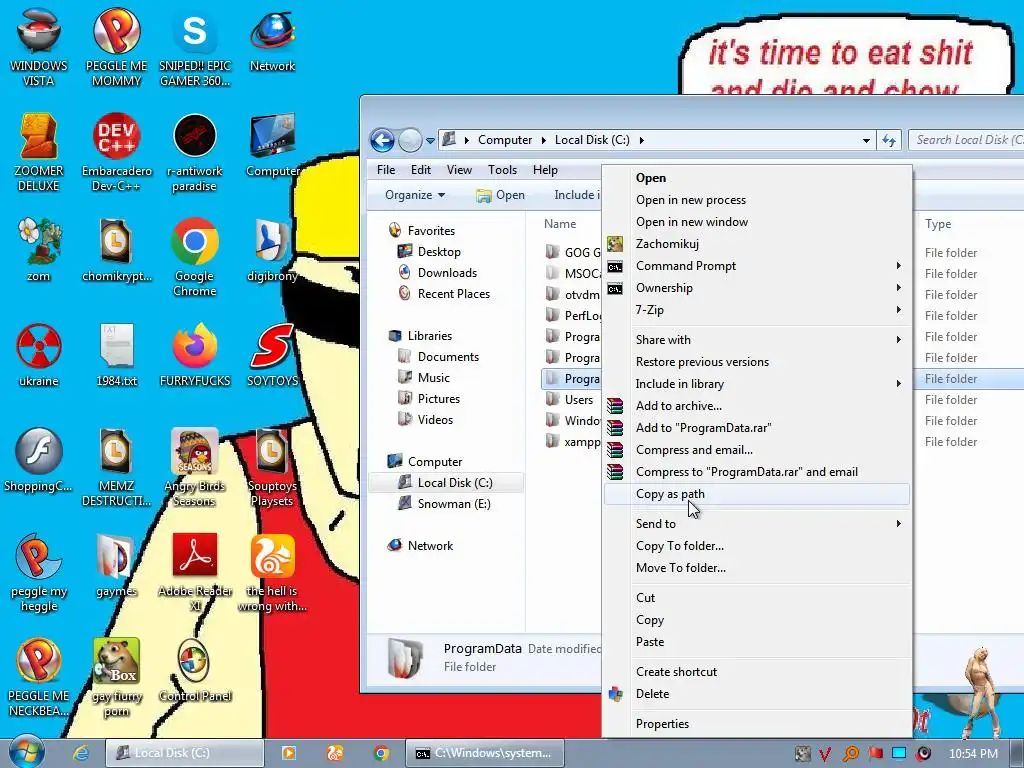This screenshot has width=1024, height=768.
Task: Choose Zachomikuj in context menu
Action: click(758, 244)
